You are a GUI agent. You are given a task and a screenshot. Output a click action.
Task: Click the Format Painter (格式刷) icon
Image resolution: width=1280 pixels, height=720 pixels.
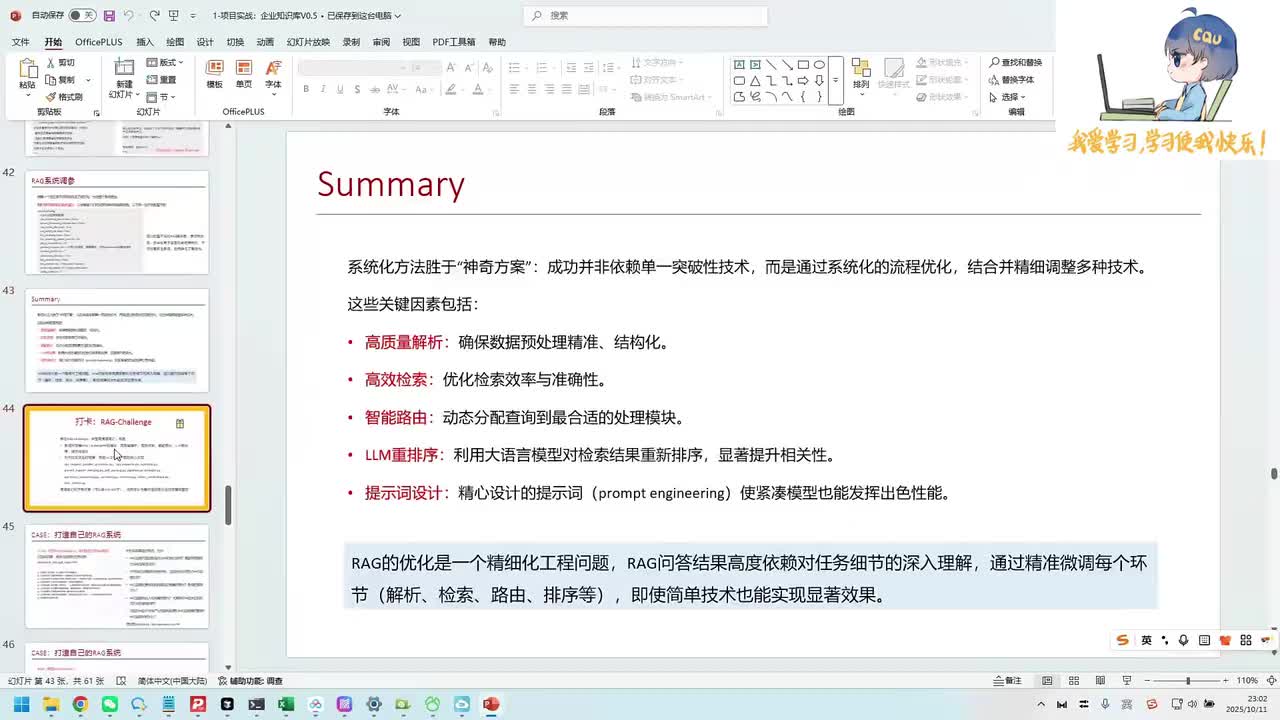pos(50,97)
